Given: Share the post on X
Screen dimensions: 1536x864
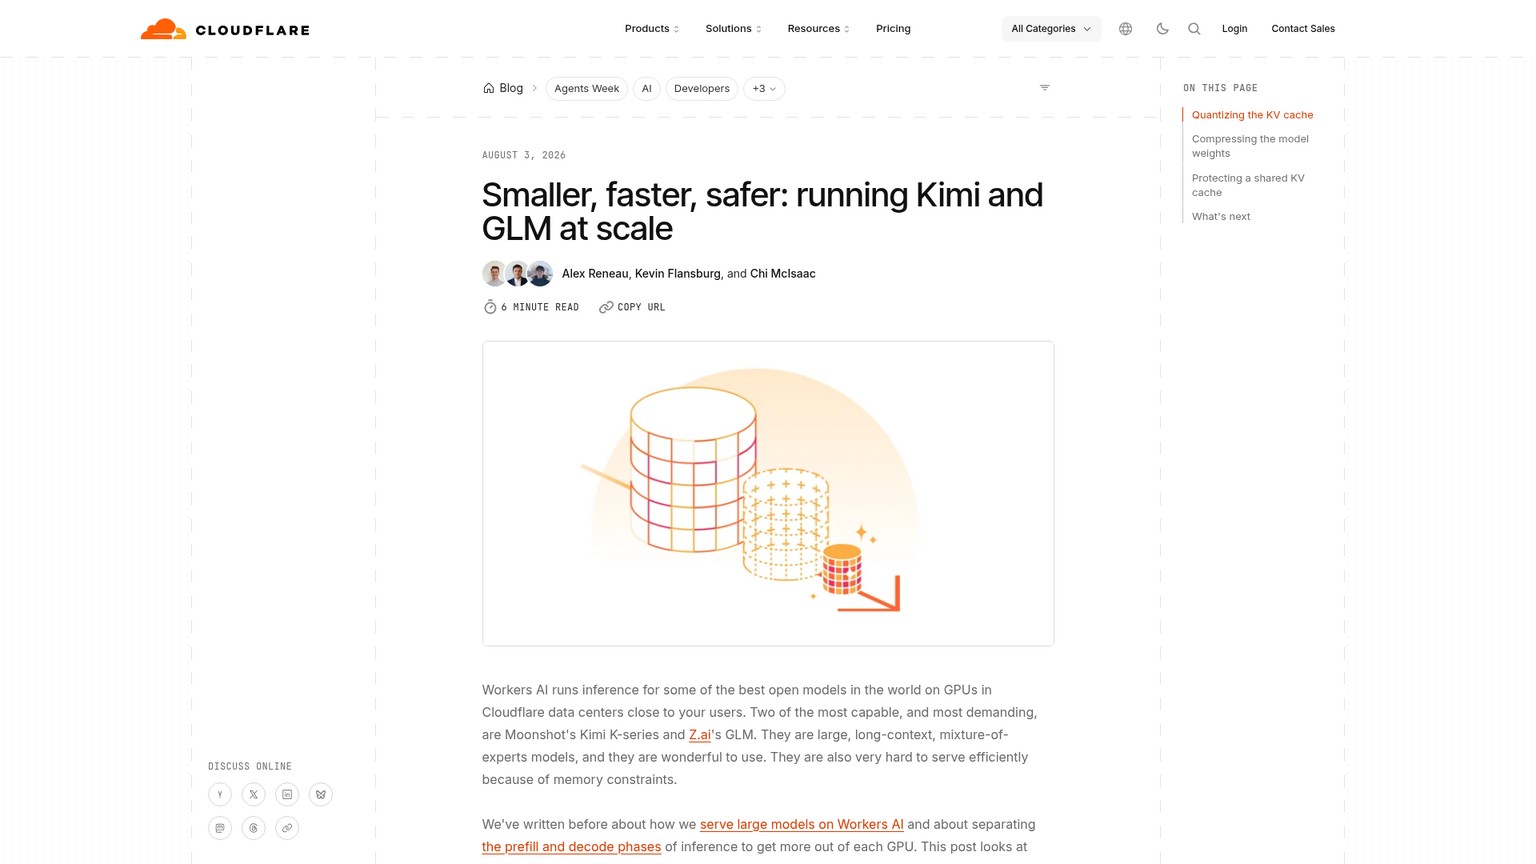Looking at the screenshot, I should coord(254,794).
